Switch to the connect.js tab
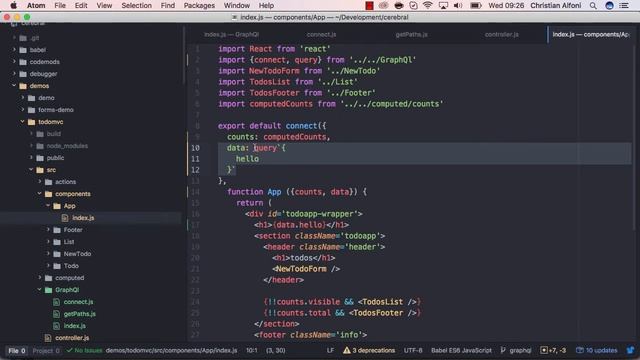The image size is (640, 360). point(321,35)
